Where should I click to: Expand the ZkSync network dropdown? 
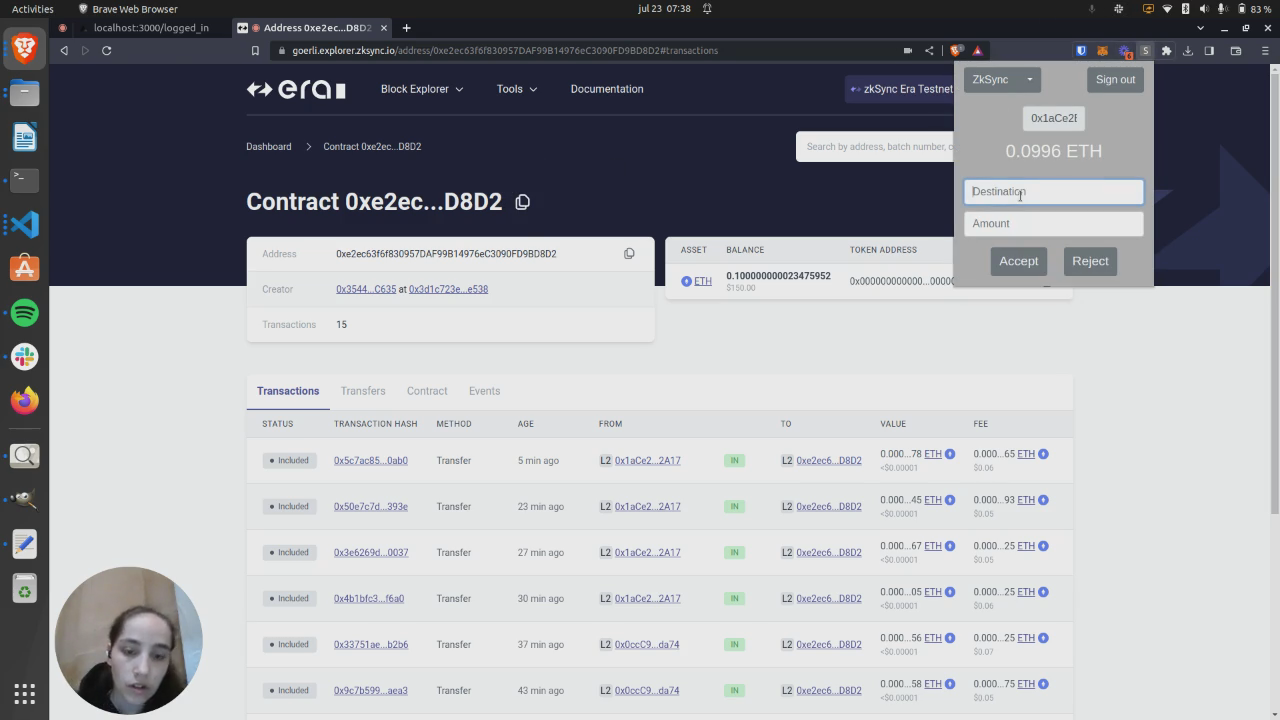[1002, 79]
